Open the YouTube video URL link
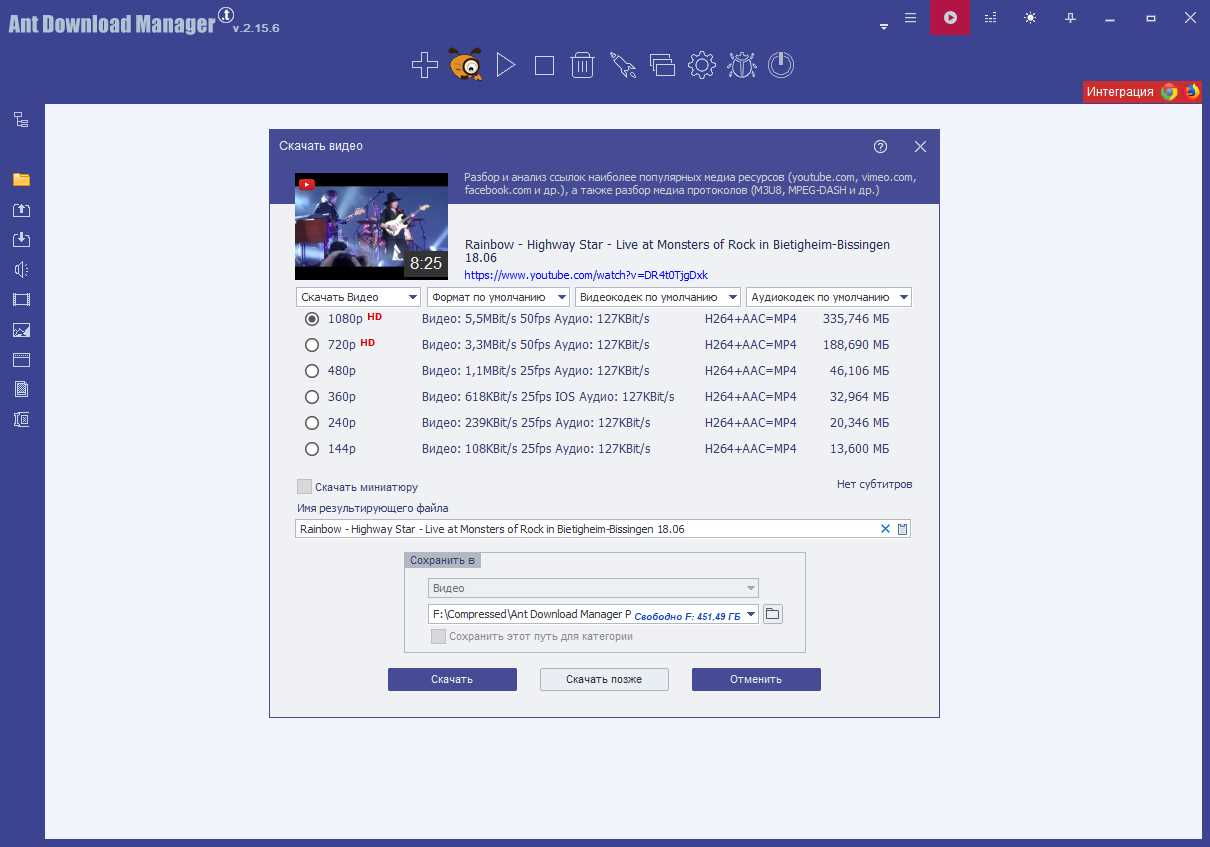Image resolution: width=1210 pixels, height=847 pixels. coord(586,275)
